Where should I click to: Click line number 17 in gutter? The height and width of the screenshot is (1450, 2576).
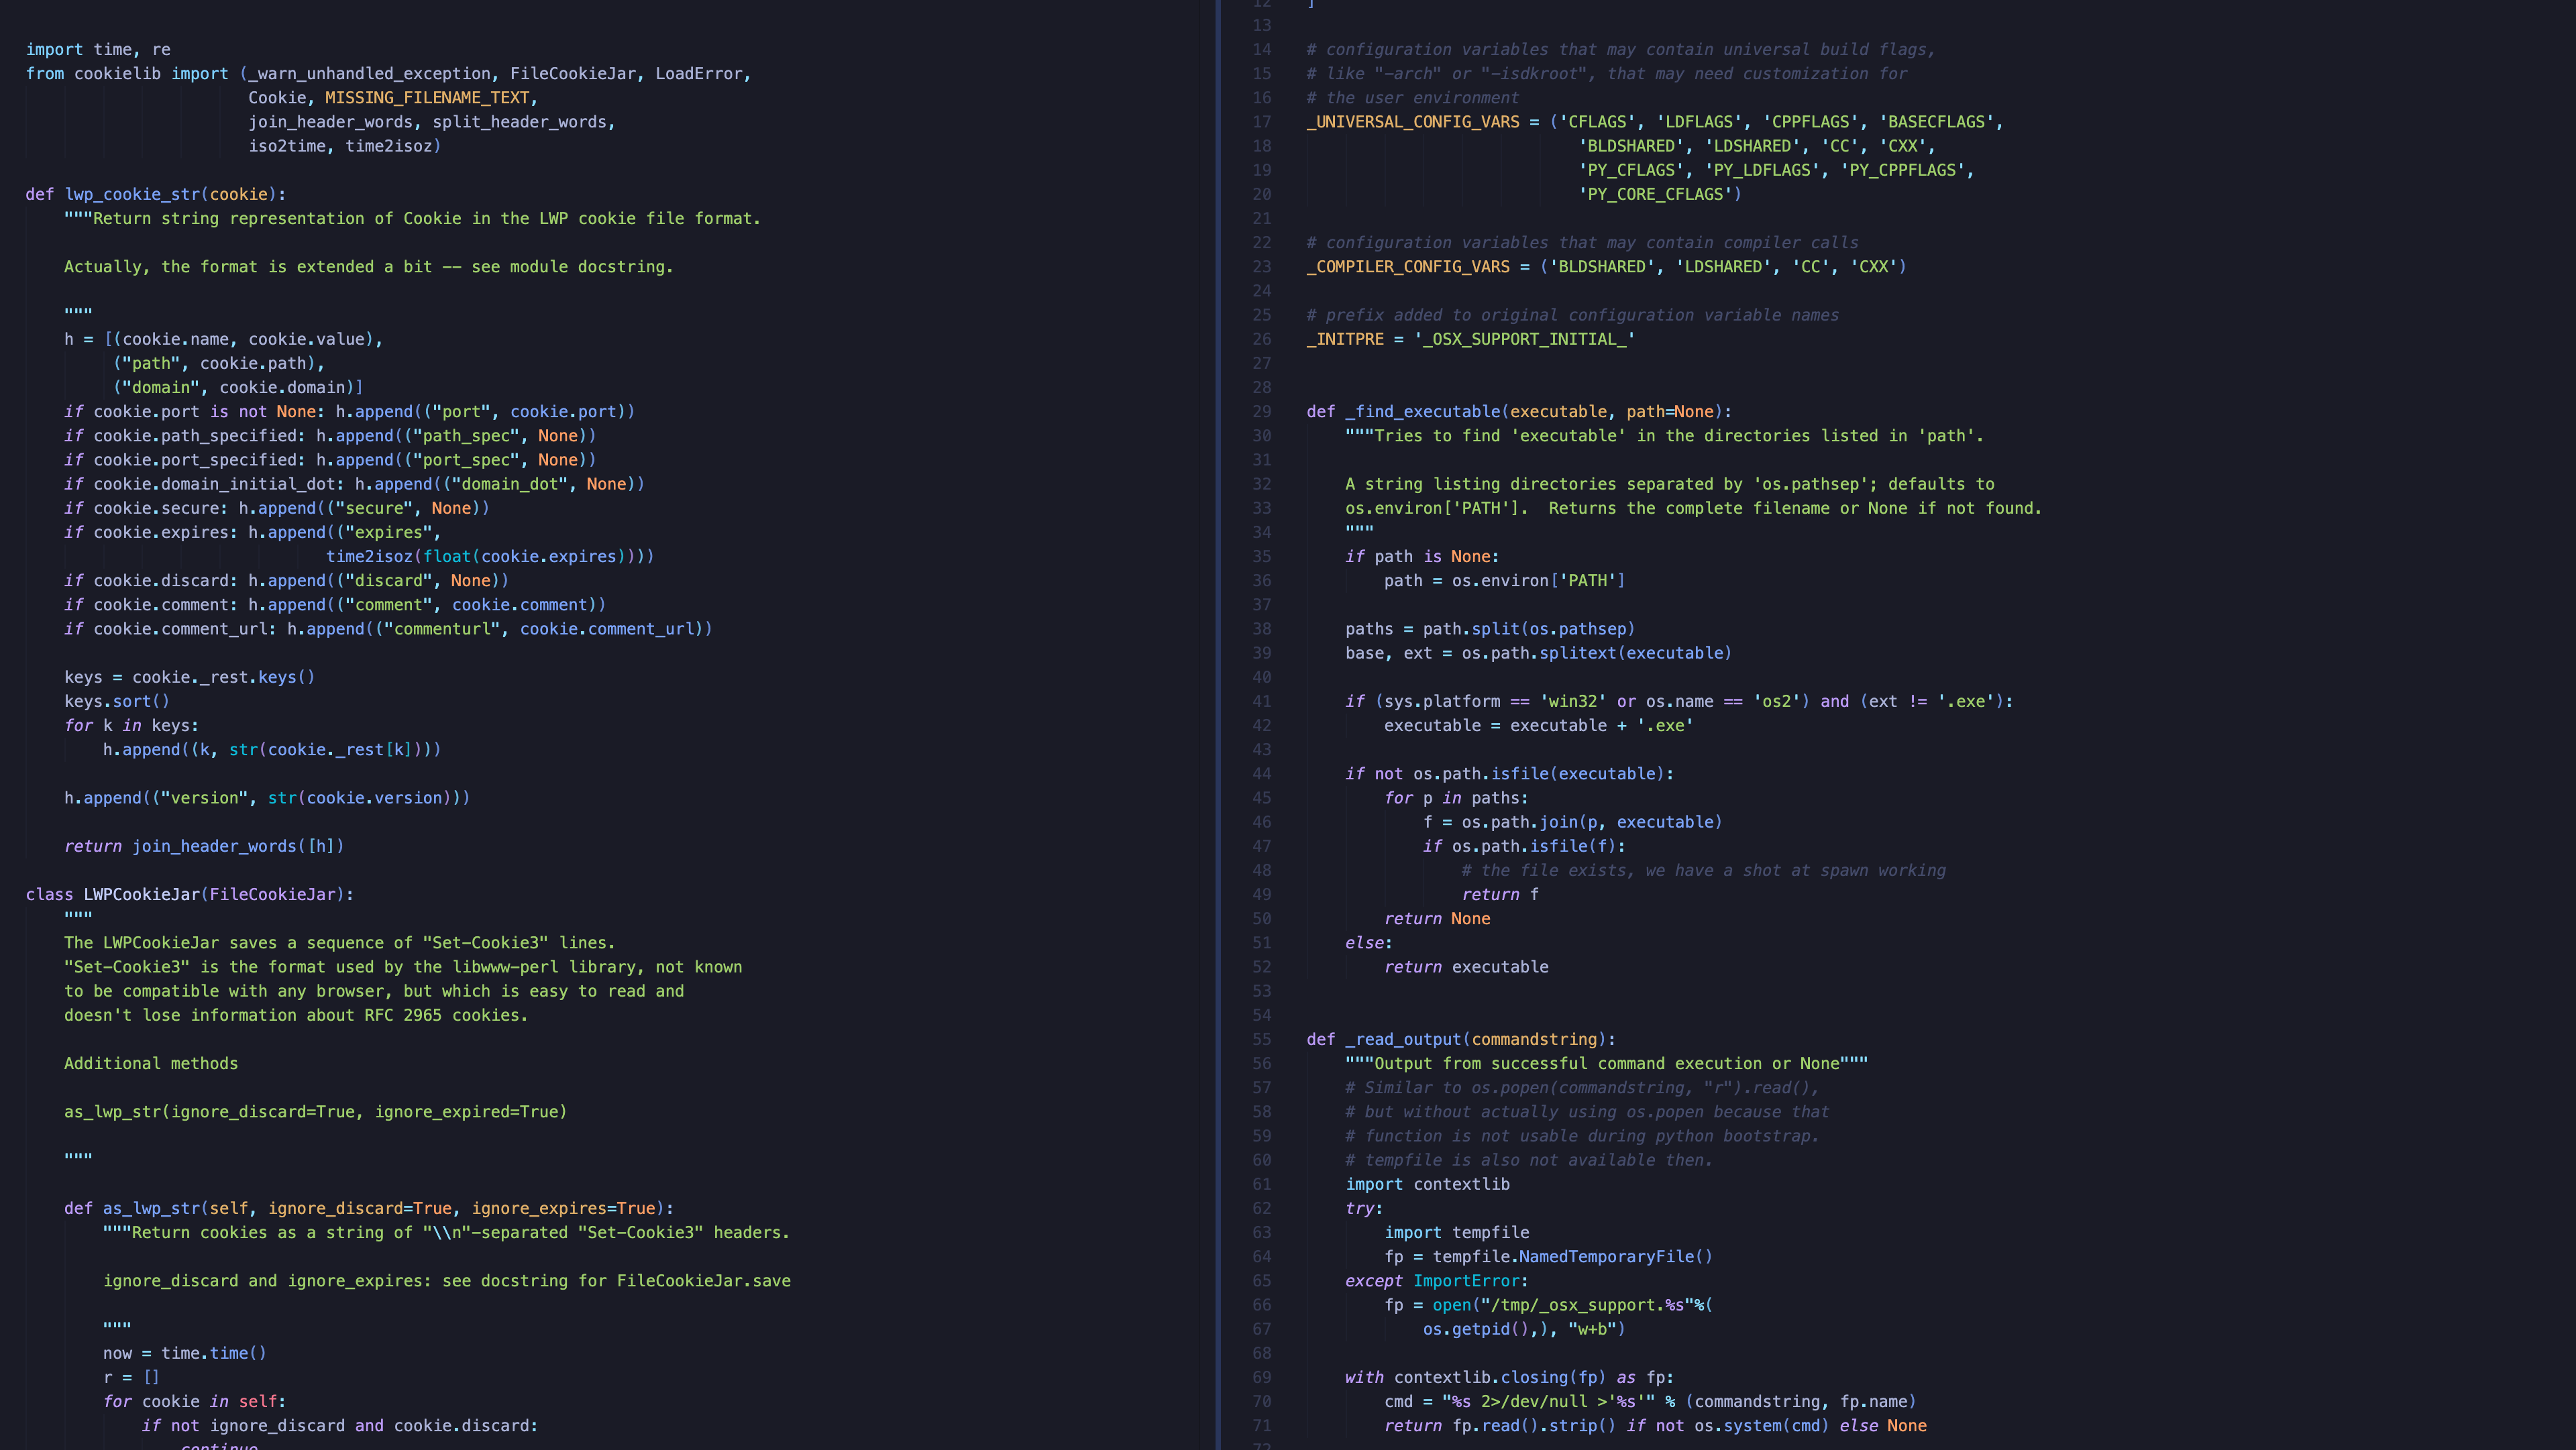pos(1261,122)
